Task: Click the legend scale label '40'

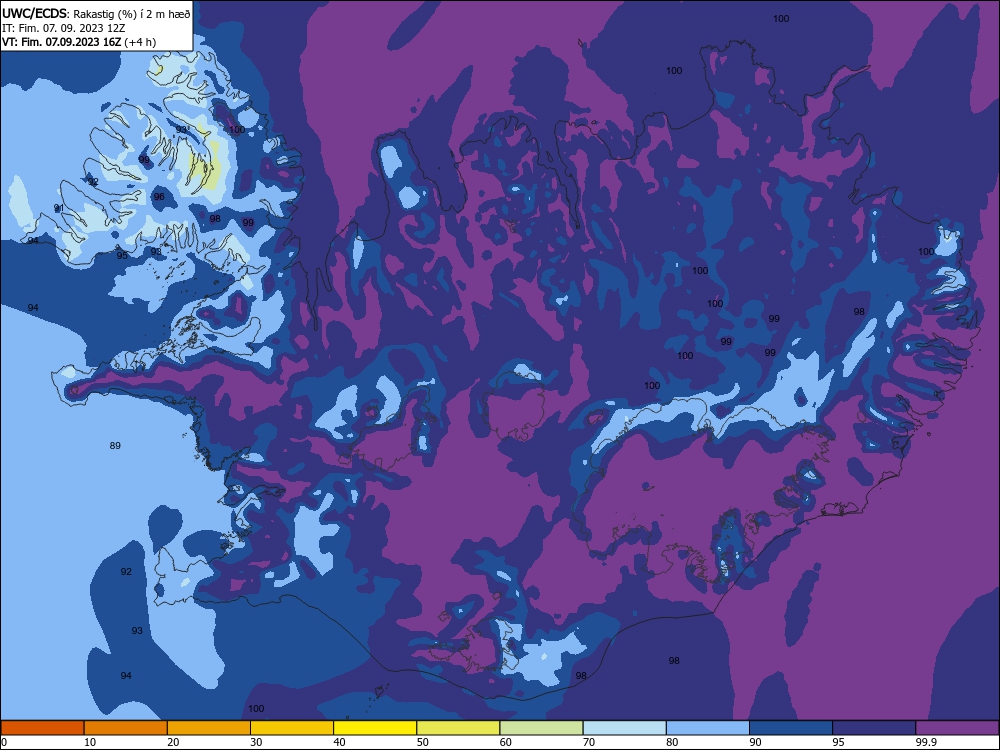Action: pyautogui.click(x=339, y=742)
